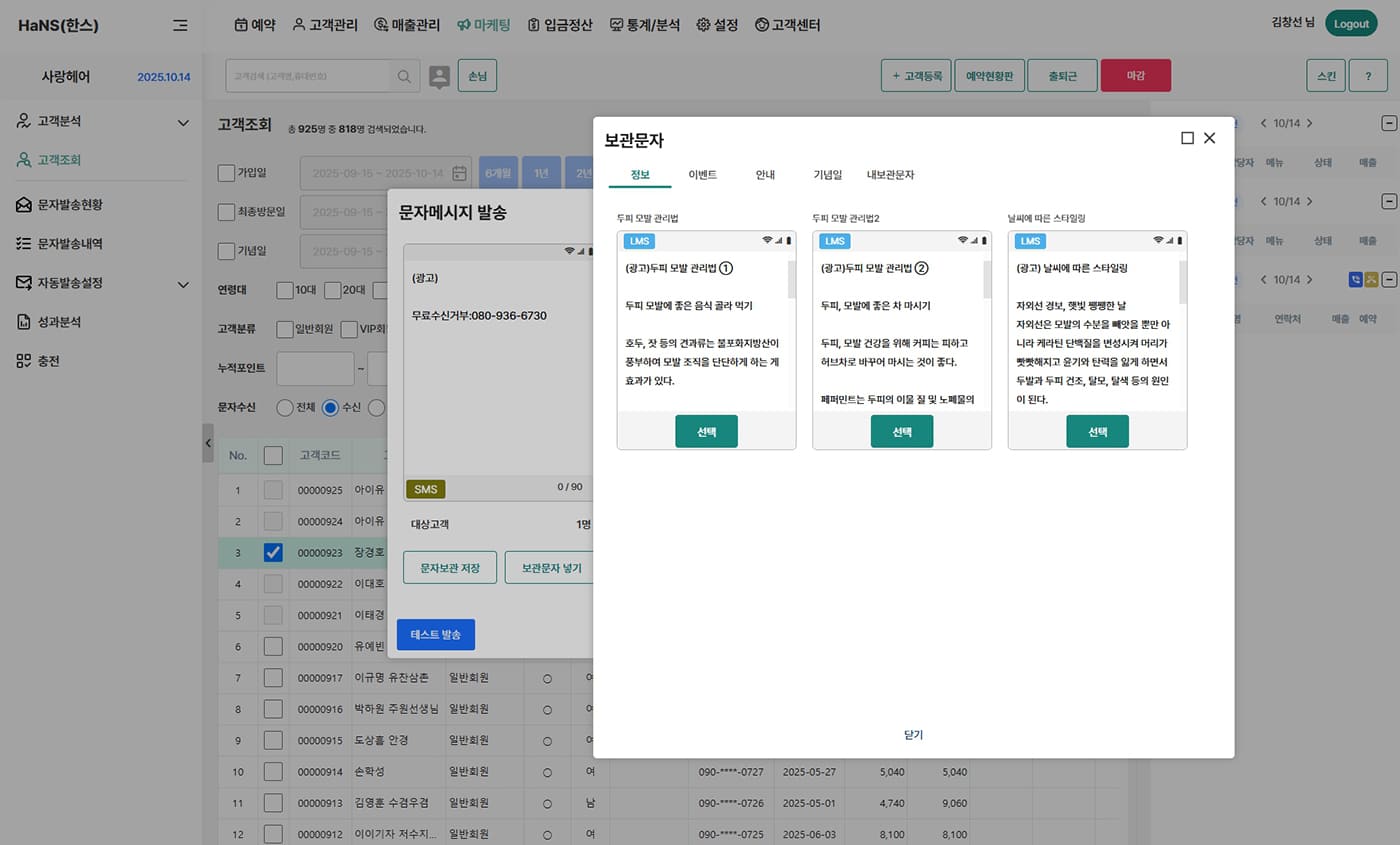Screen dimensions: 1400x845
Task: Click the search magnifier icon in customer search
Action: (404, 76)
